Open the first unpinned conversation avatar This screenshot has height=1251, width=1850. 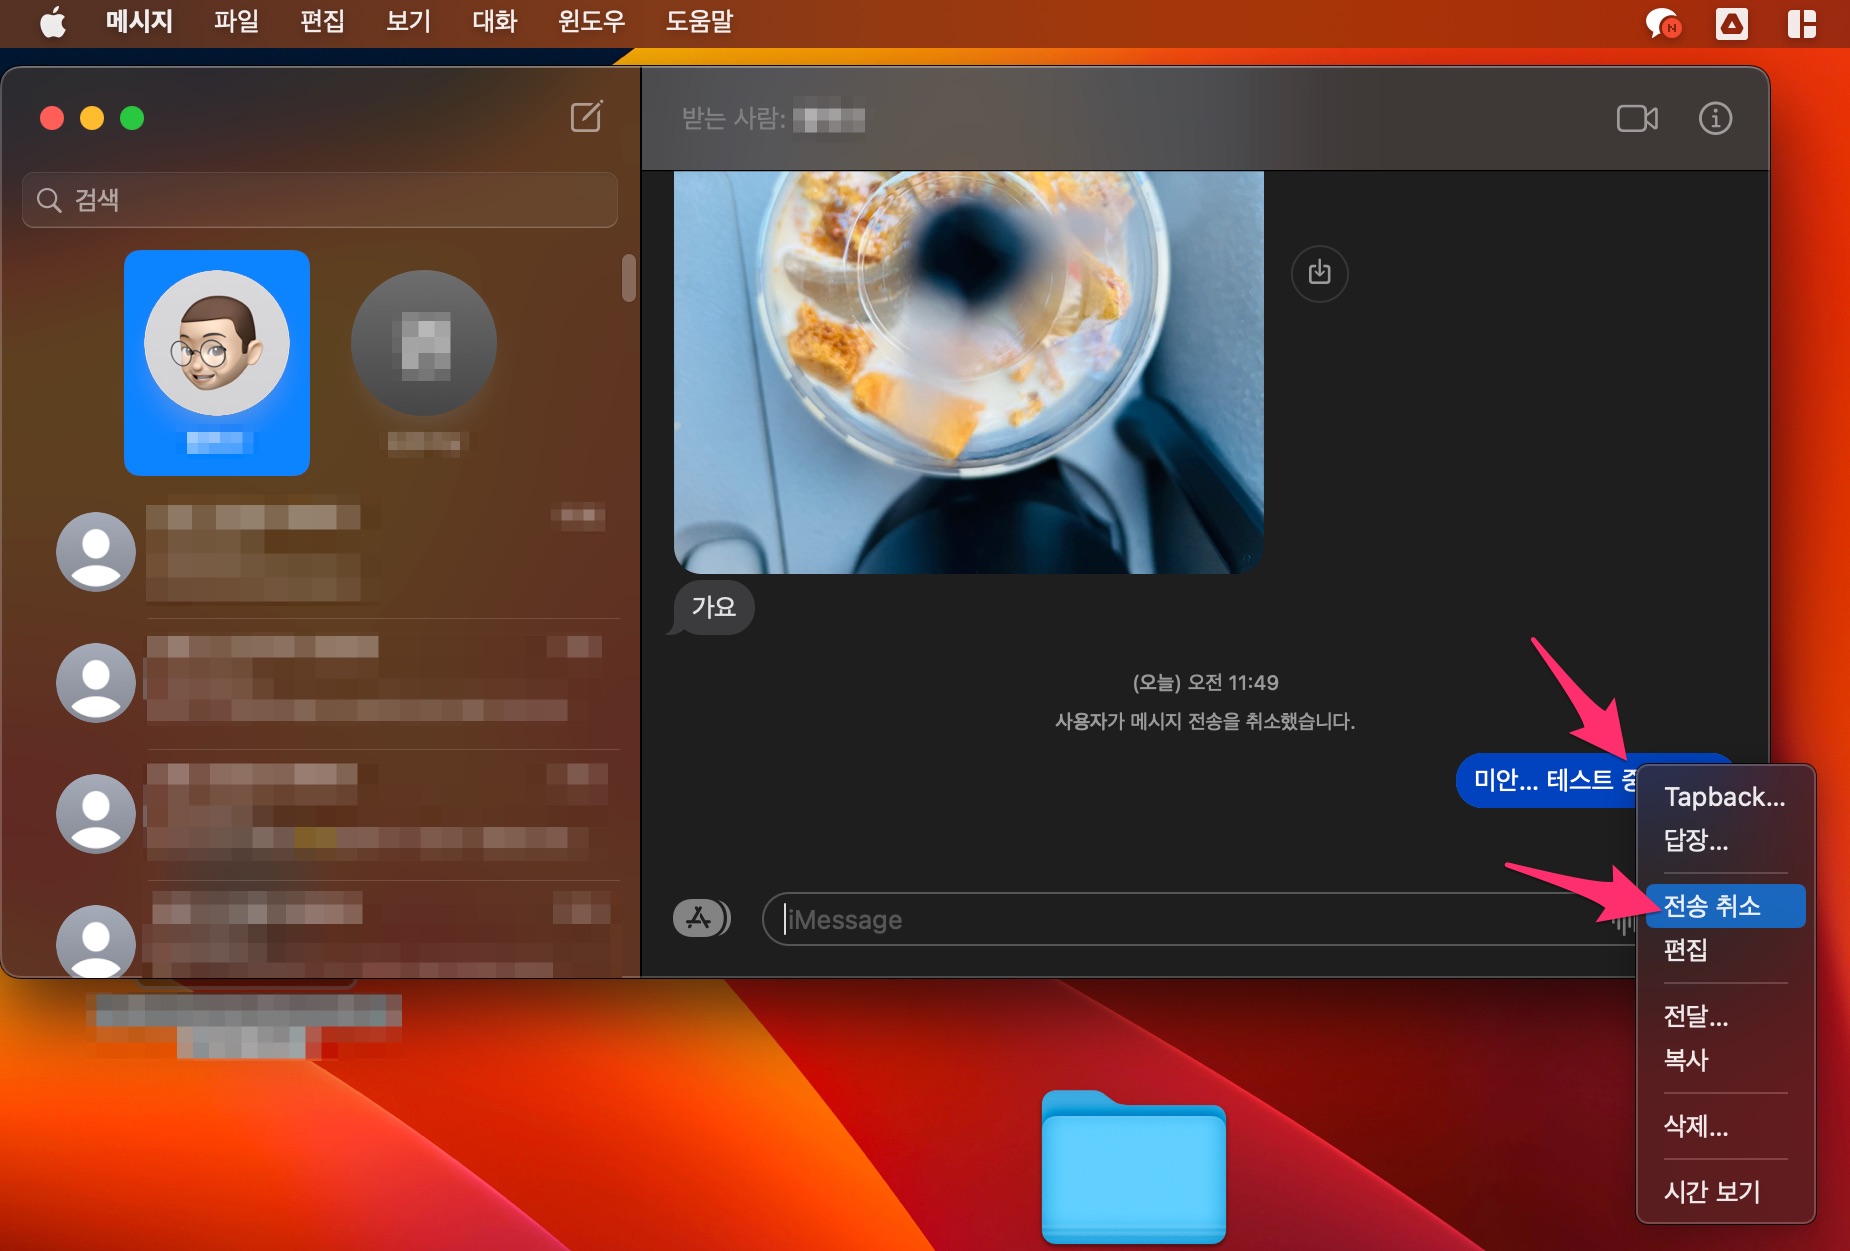pyautogui.click(x=96, y=552)
